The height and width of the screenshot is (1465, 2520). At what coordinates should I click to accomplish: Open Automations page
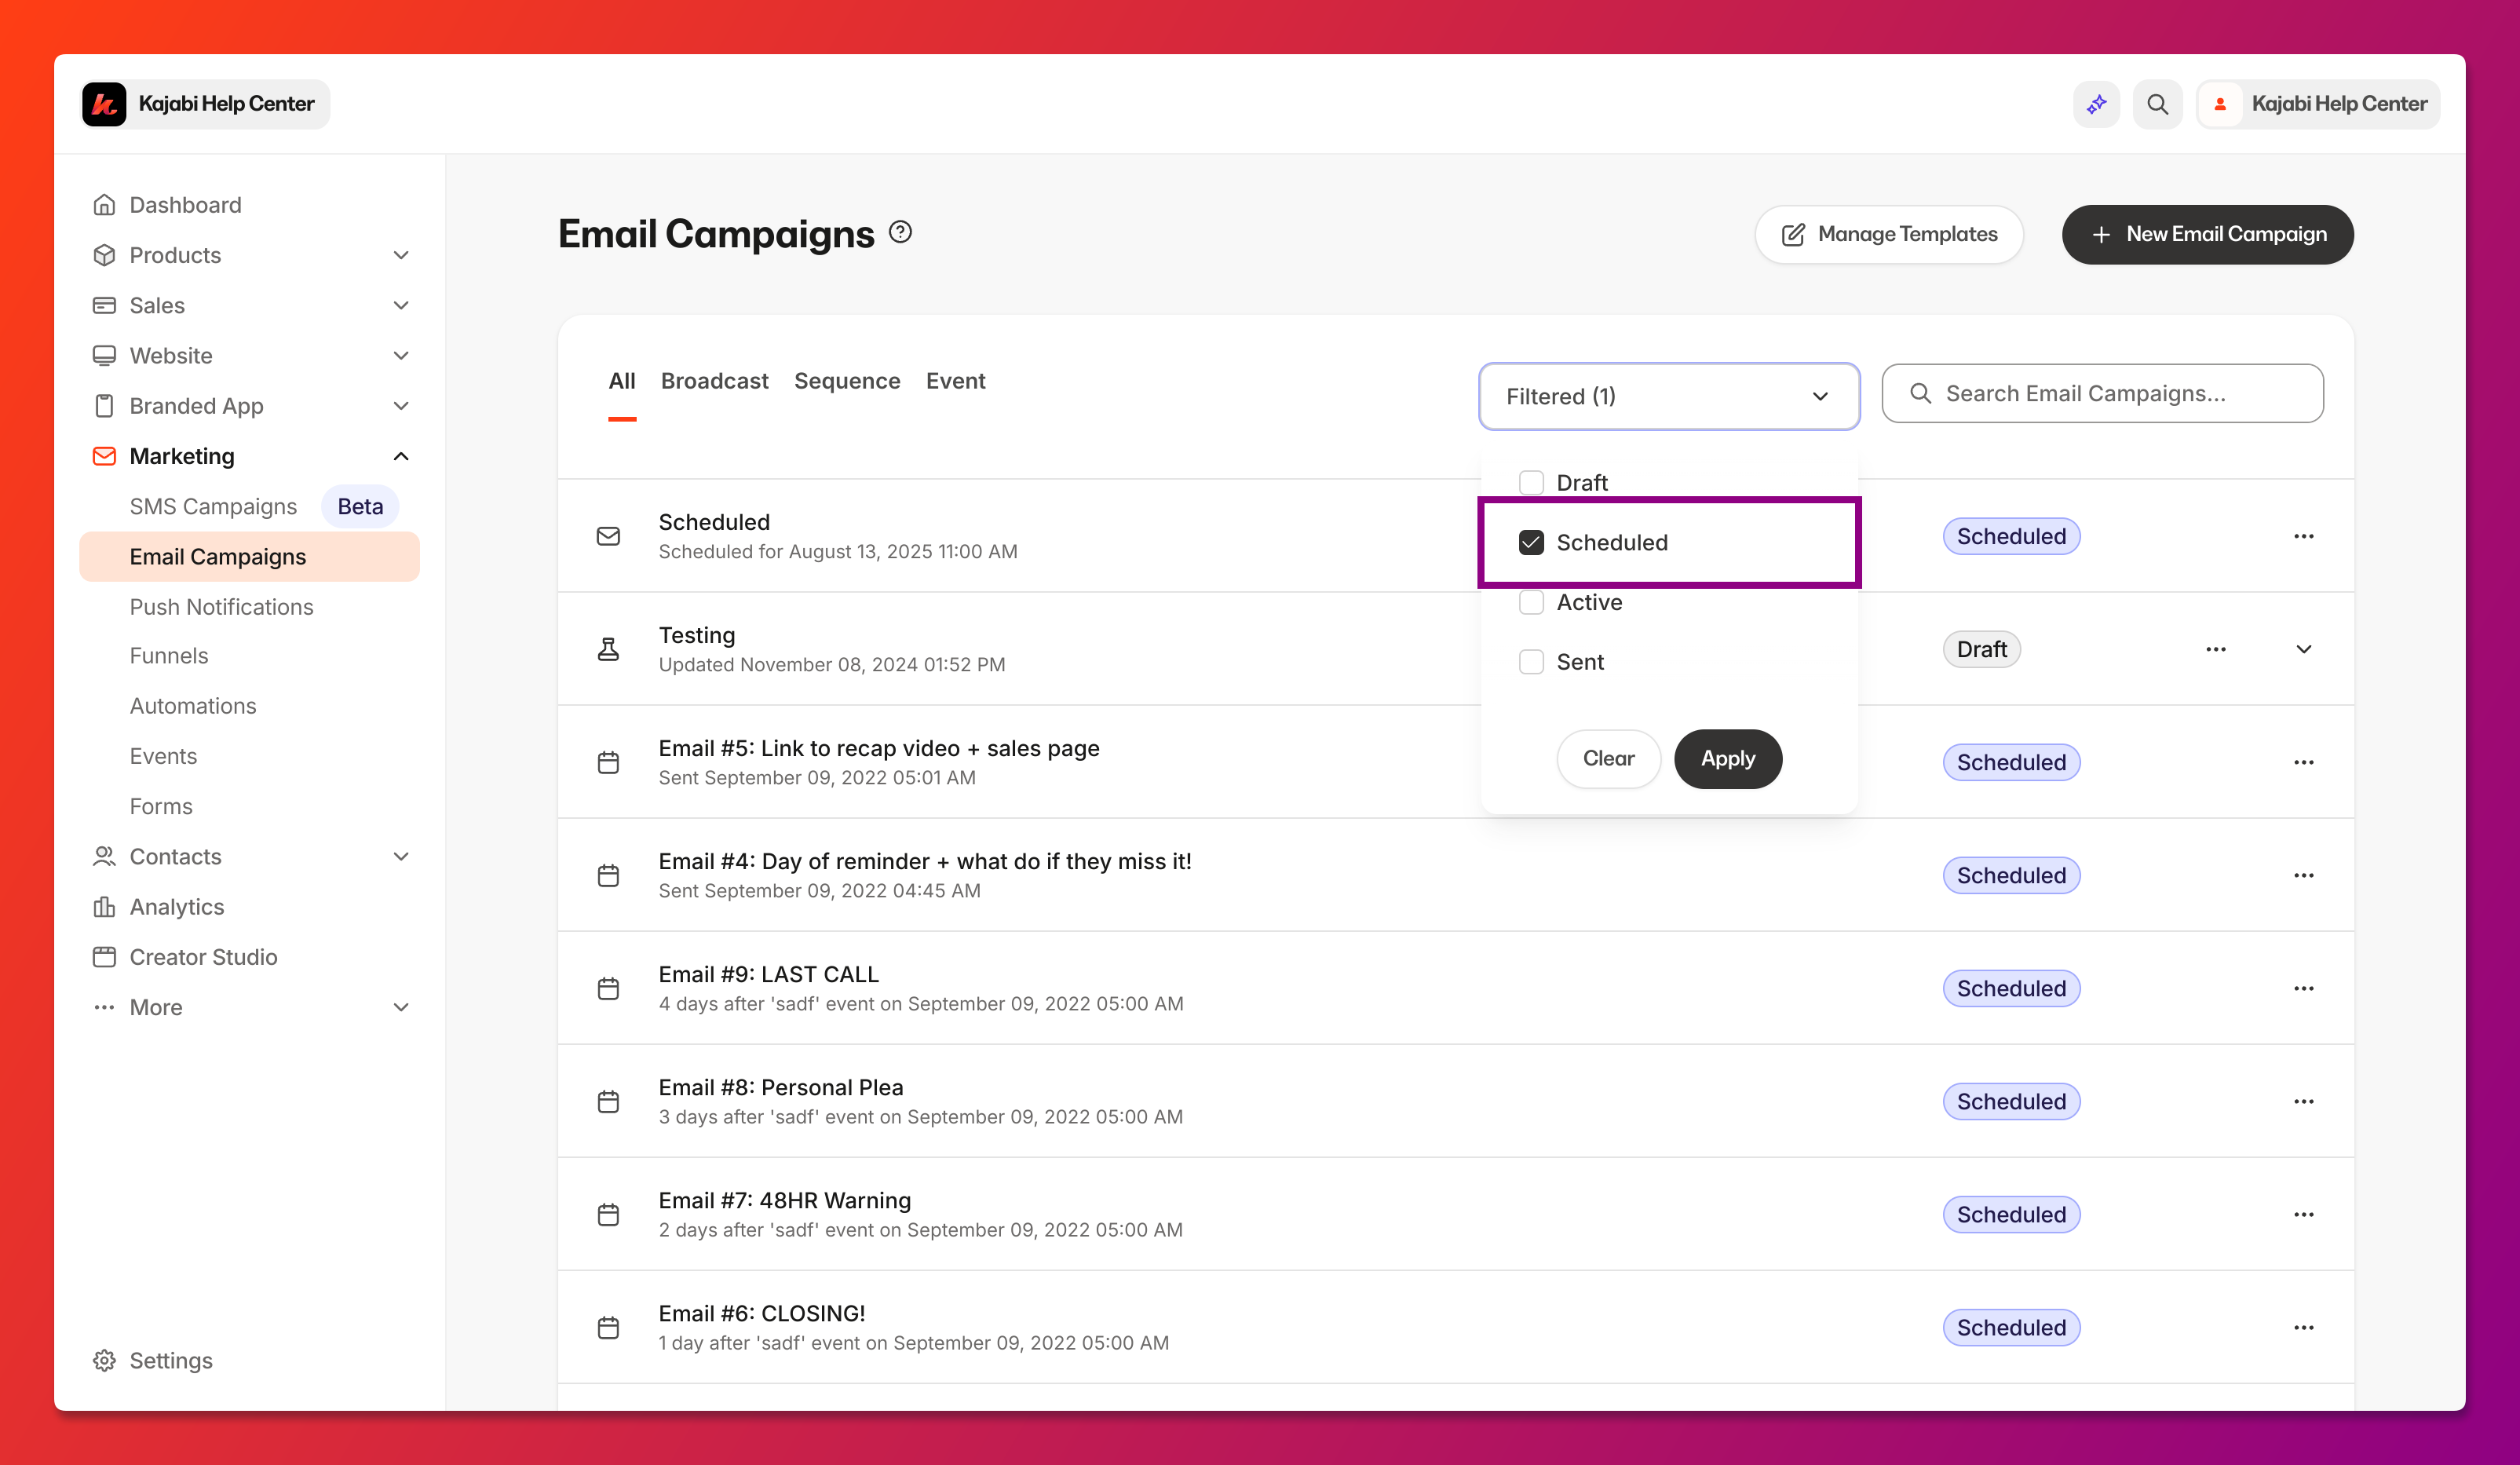(193, 706)
